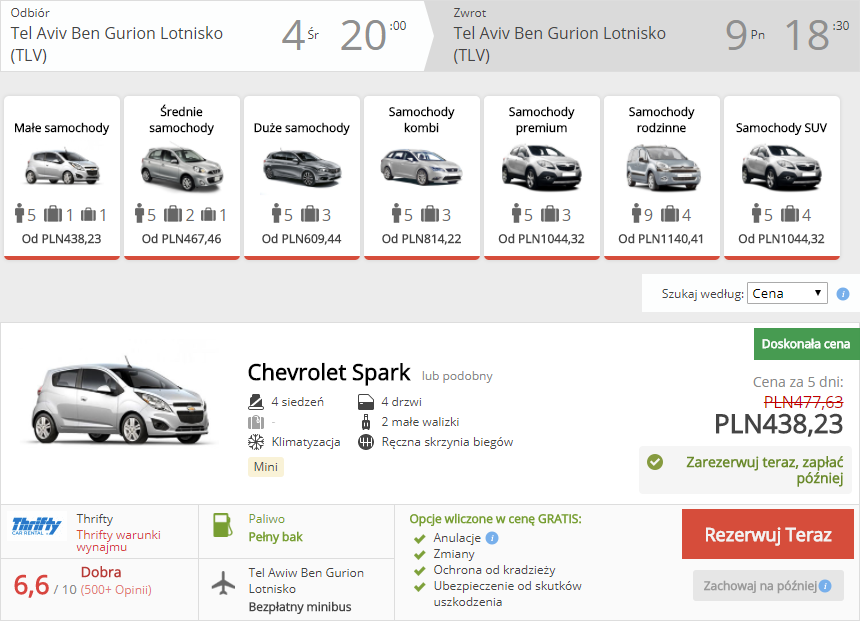Viewport: 860px width, 621px height.
Task: Open Thrifty warunki wynajmu link
Action: 118,541
